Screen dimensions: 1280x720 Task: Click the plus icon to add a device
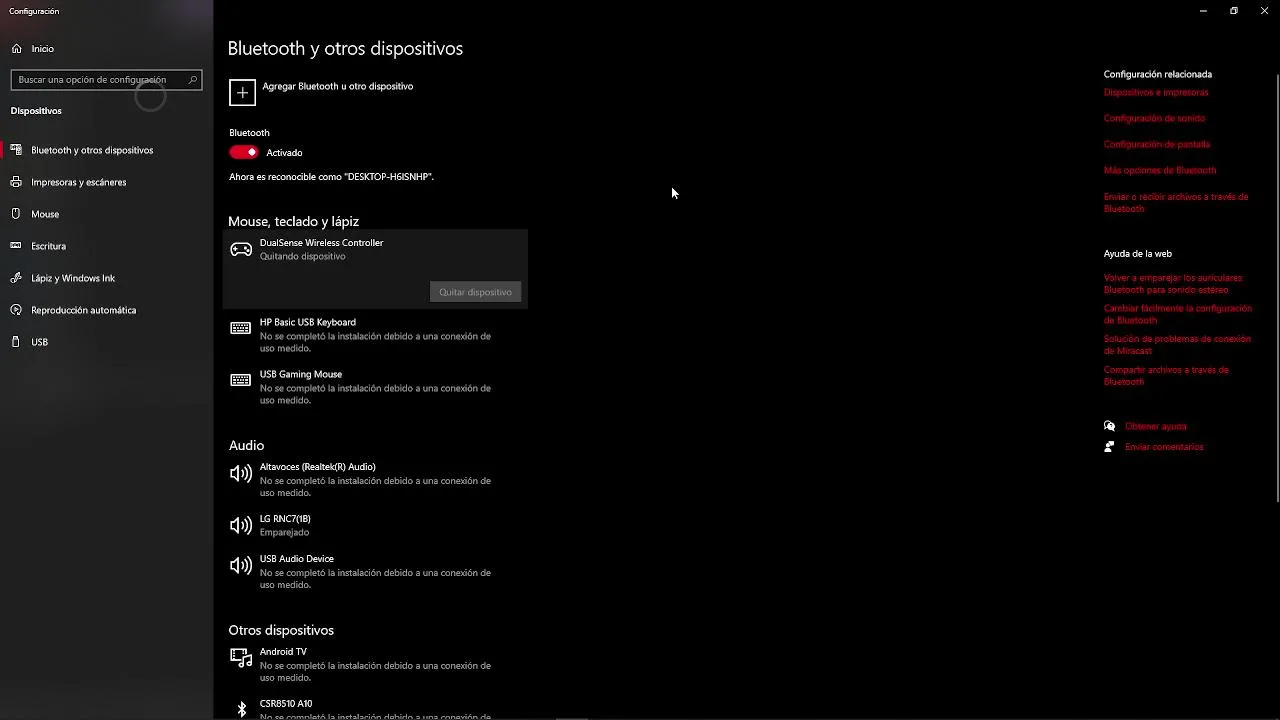(242, 92)
